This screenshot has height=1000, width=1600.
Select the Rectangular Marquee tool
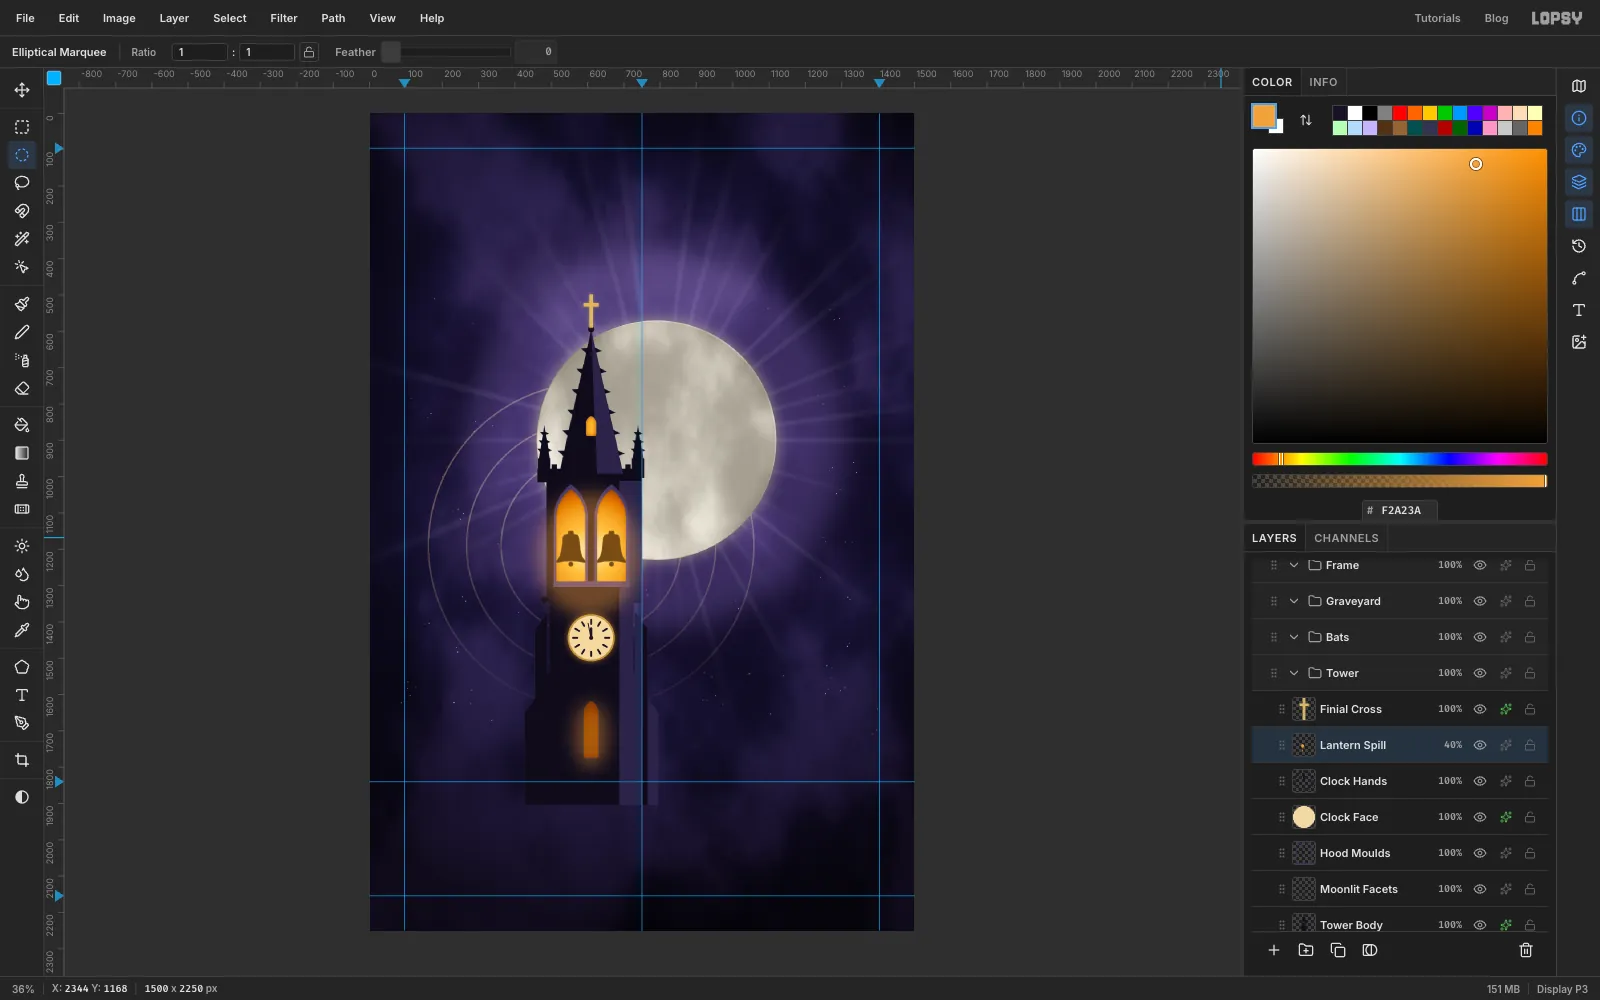(22, 127)
